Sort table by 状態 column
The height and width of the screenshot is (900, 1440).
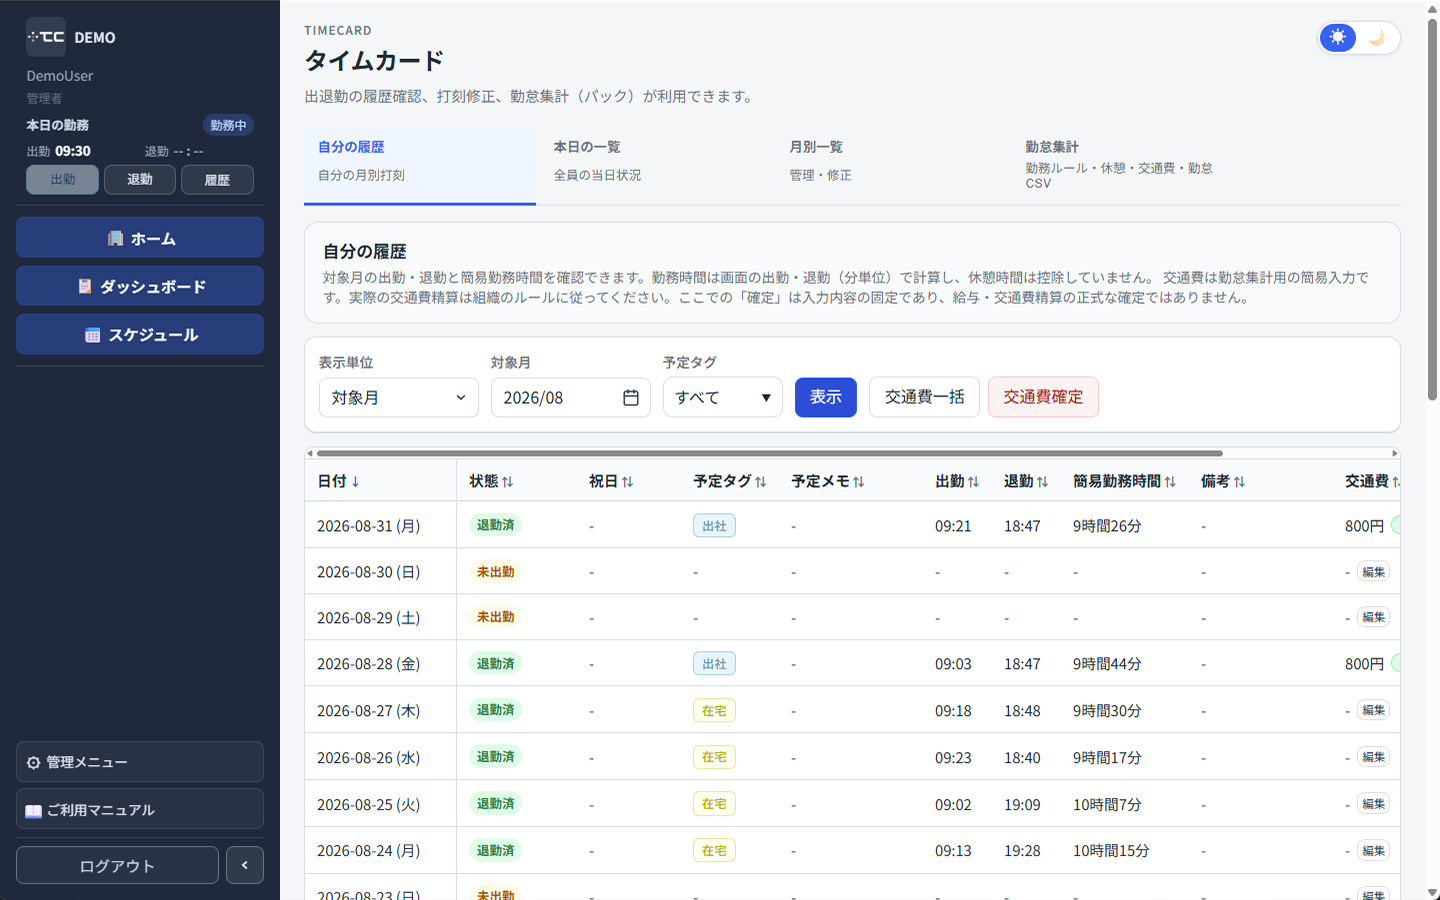[491, 481]
